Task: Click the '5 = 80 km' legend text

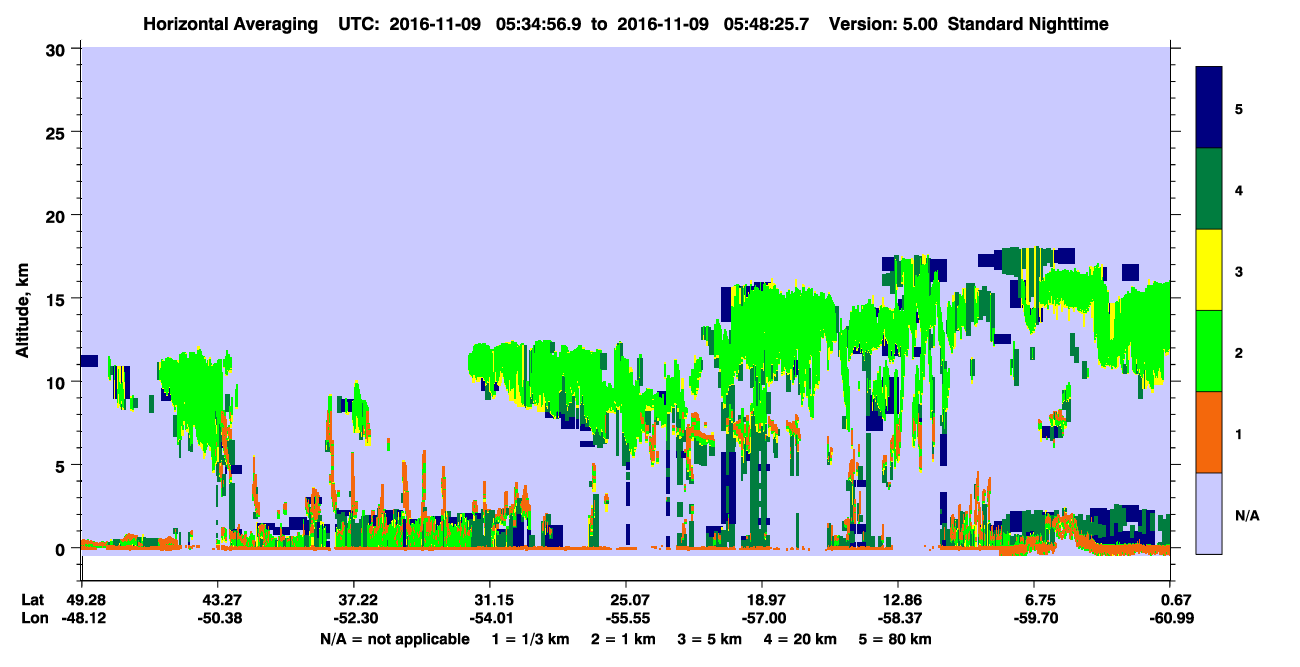Action: pyautogui.click(x=897, y=639)
